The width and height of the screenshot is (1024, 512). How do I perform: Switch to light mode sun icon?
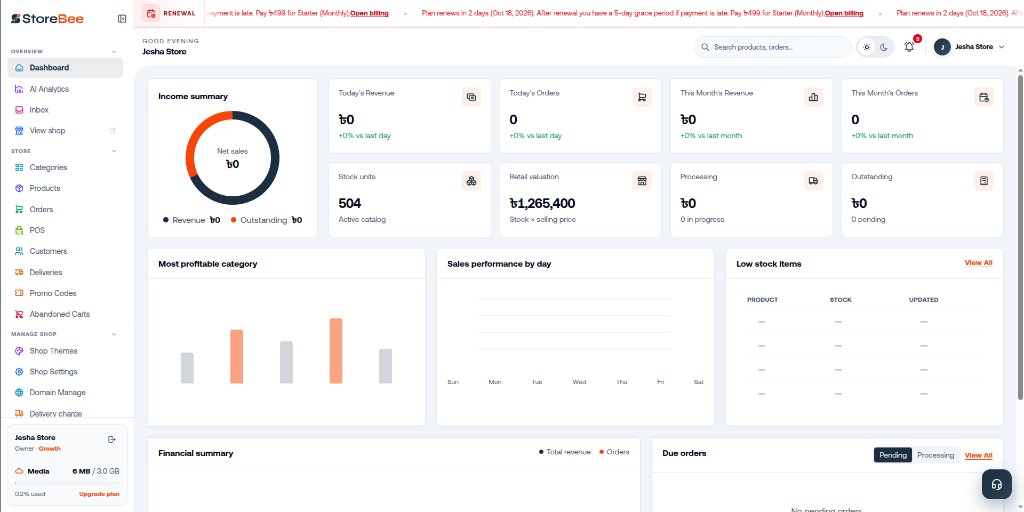(867, 47)
